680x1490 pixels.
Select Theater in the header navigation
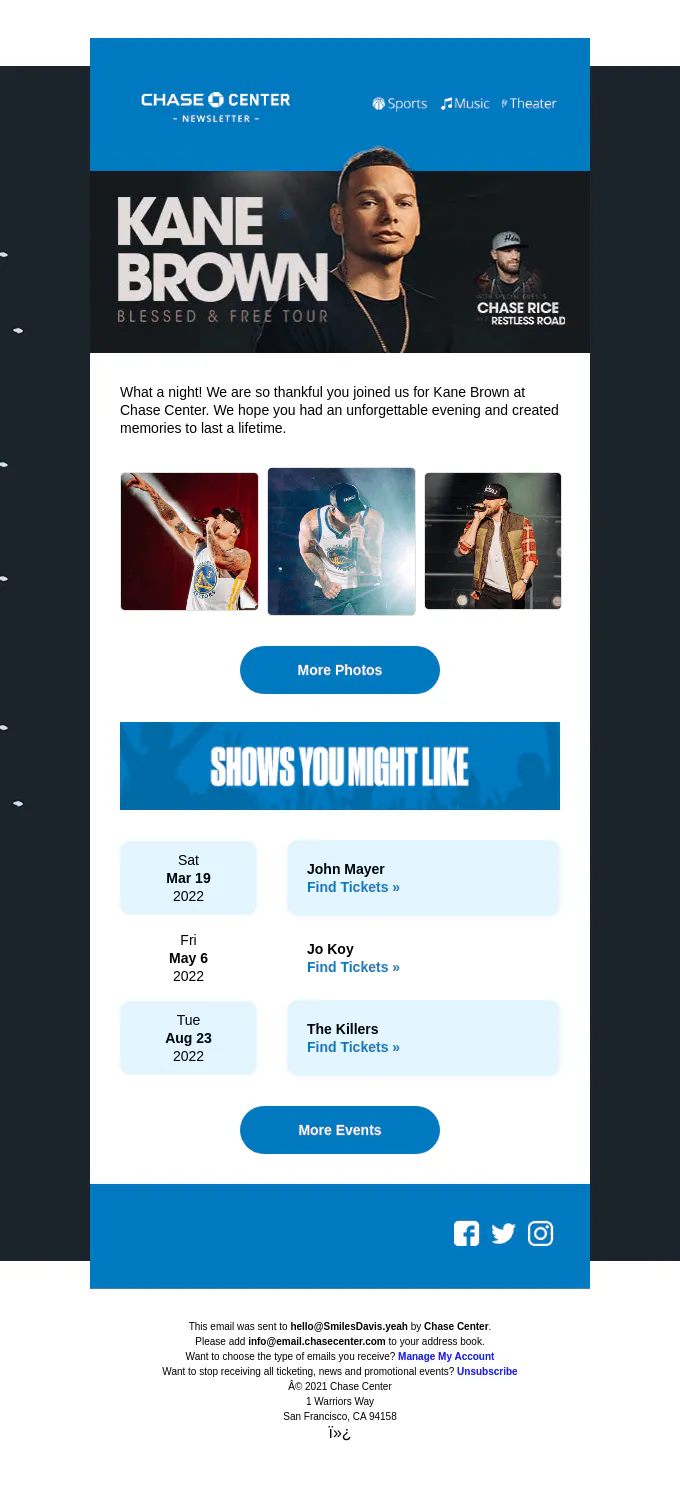(528, 103)
